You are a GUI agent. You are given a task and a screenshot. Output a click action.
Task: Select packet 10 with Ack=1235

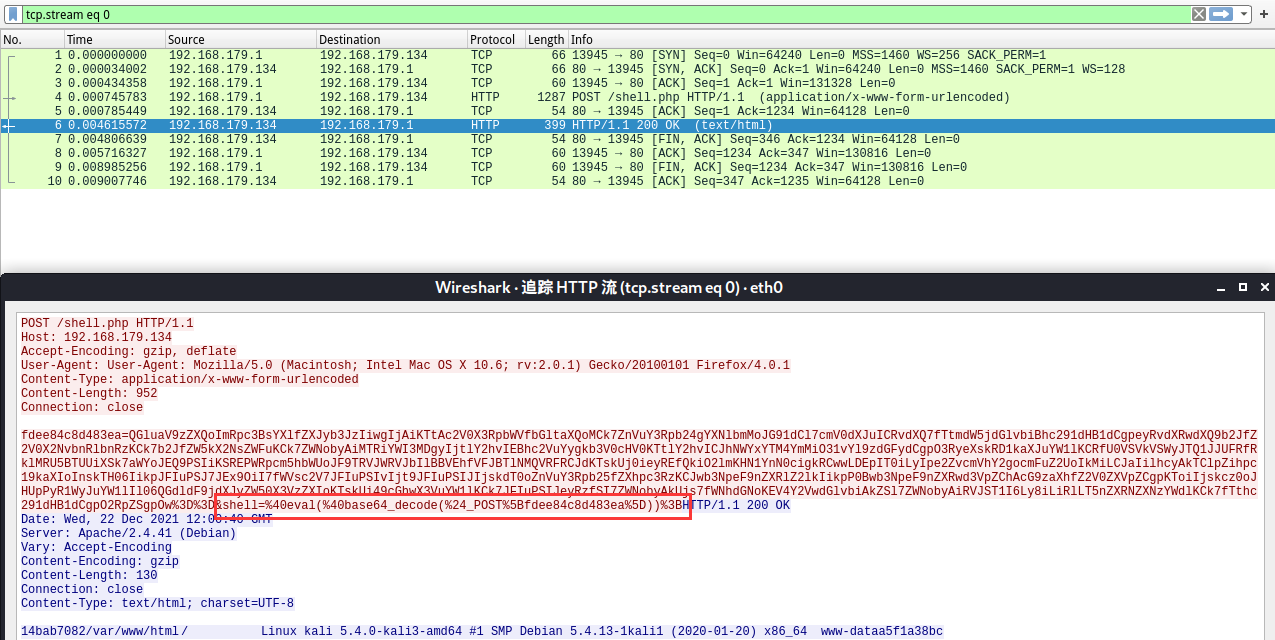[637, 181]
